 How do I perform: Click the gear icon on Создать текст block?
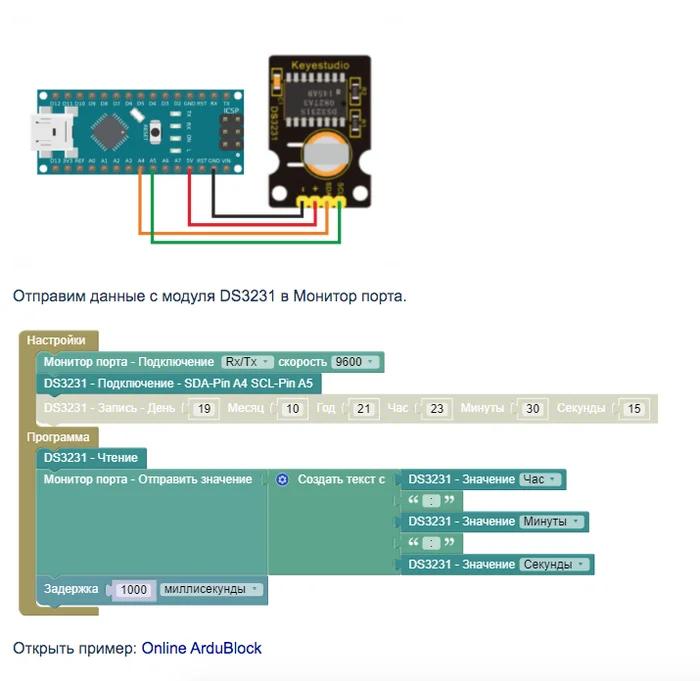[282, 480]
